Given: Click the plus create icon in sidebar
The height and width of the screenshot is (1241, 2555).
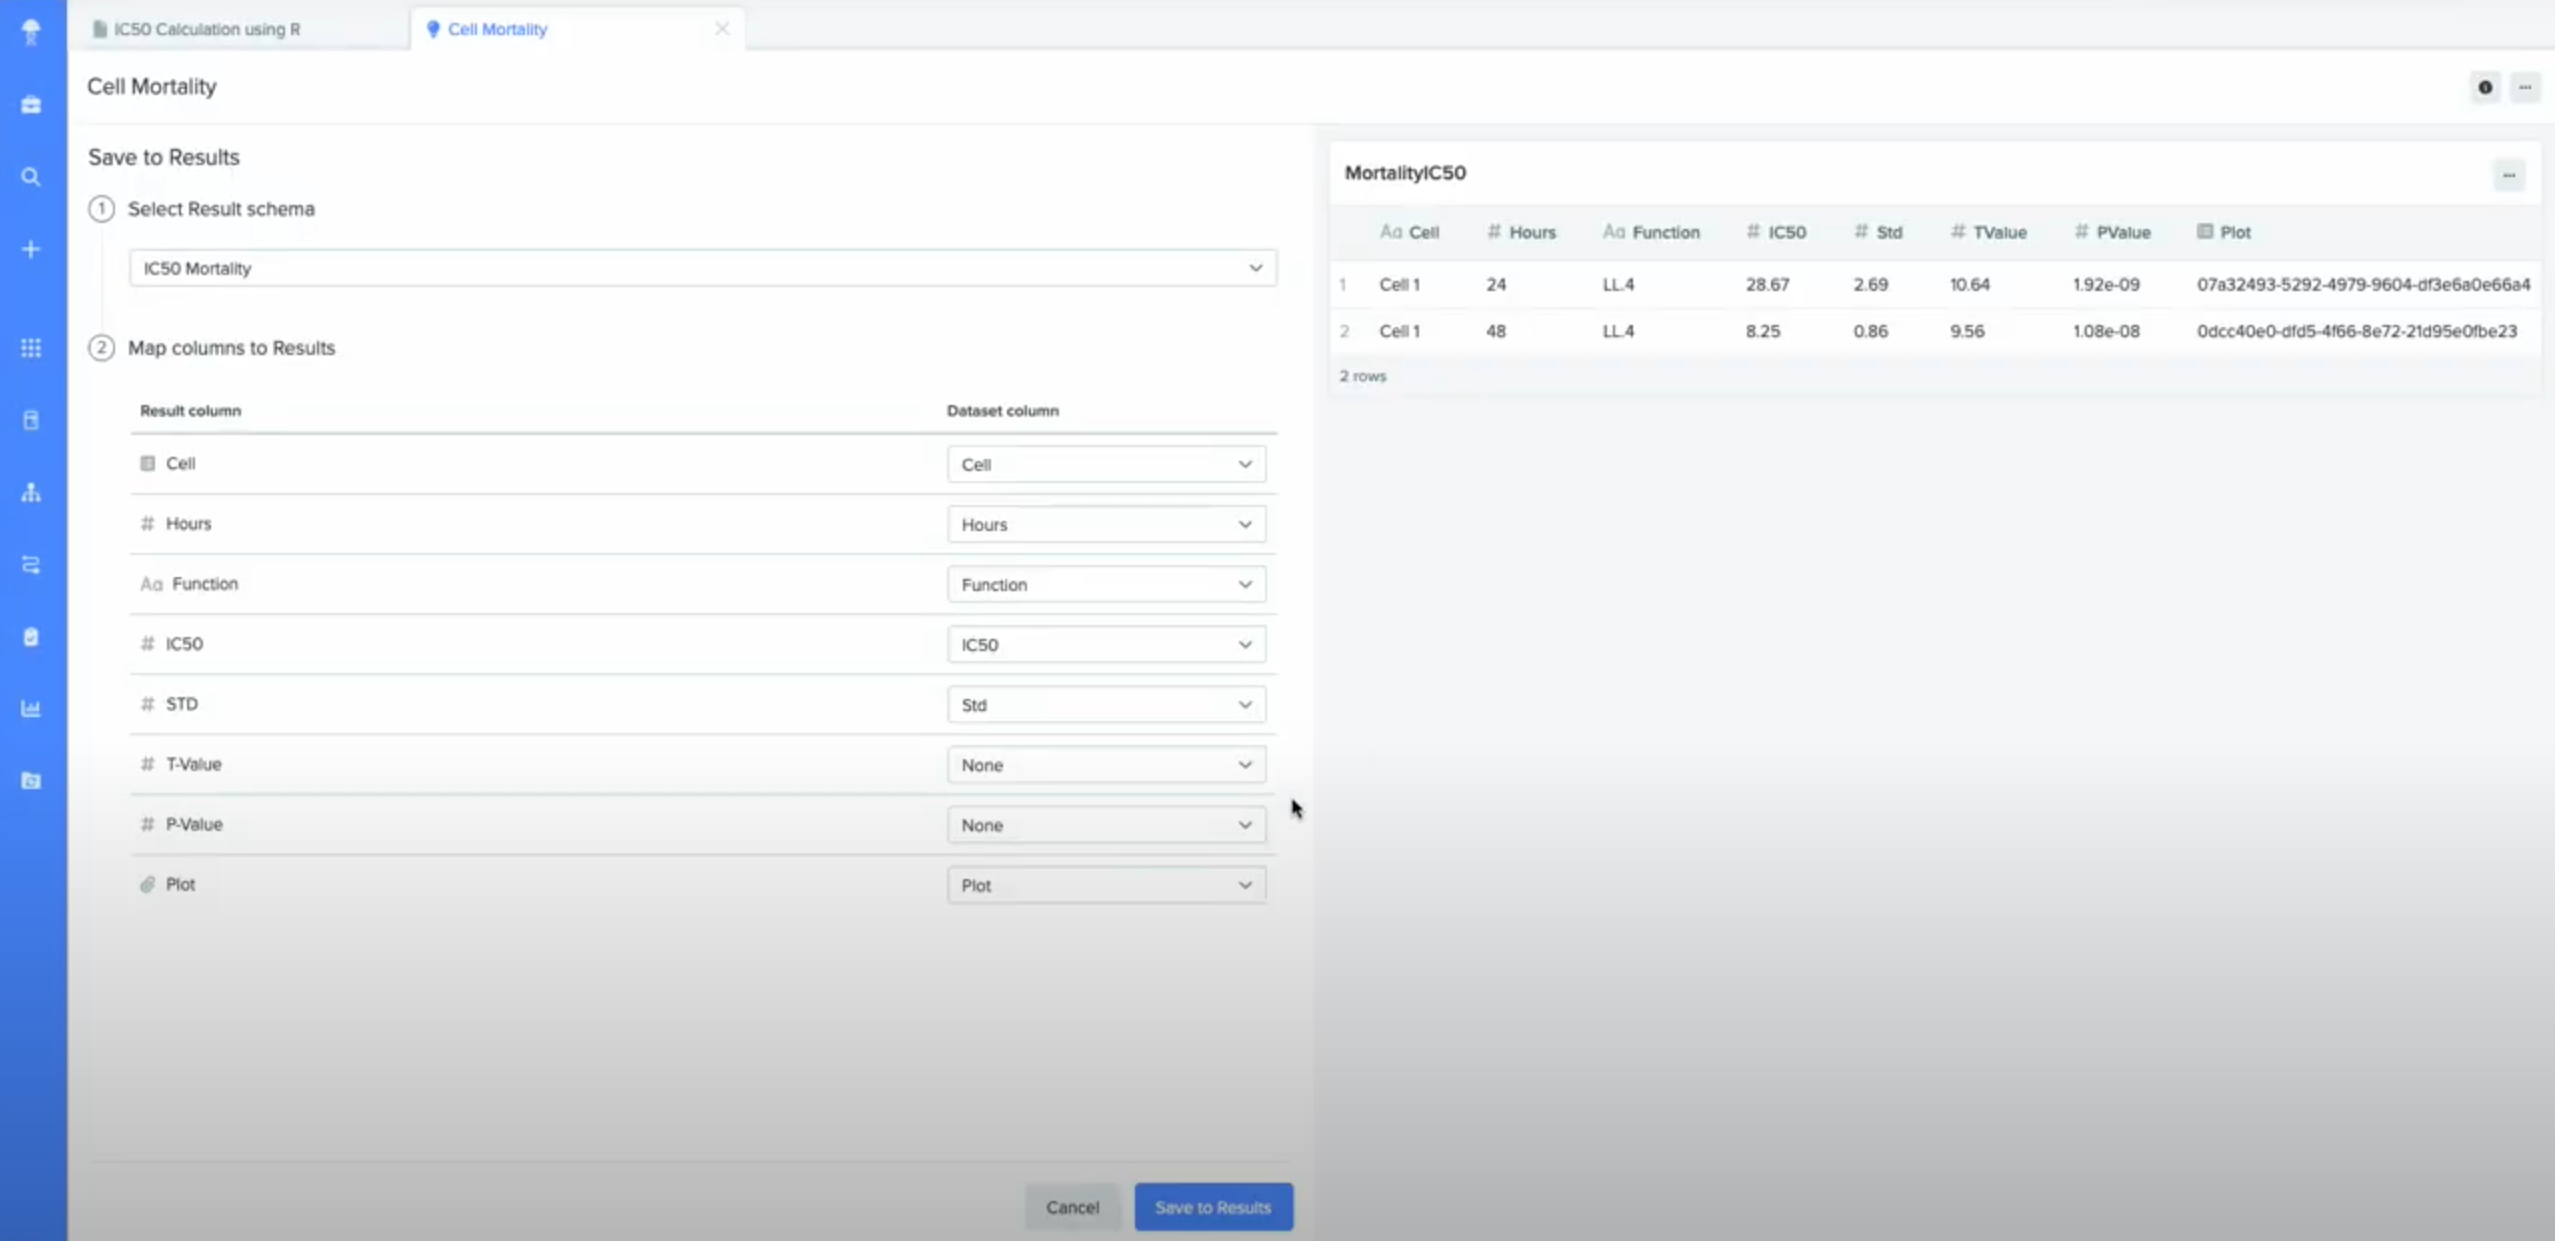Looking at the screenshot, I should pyautogui.click(x=31, y=249).
